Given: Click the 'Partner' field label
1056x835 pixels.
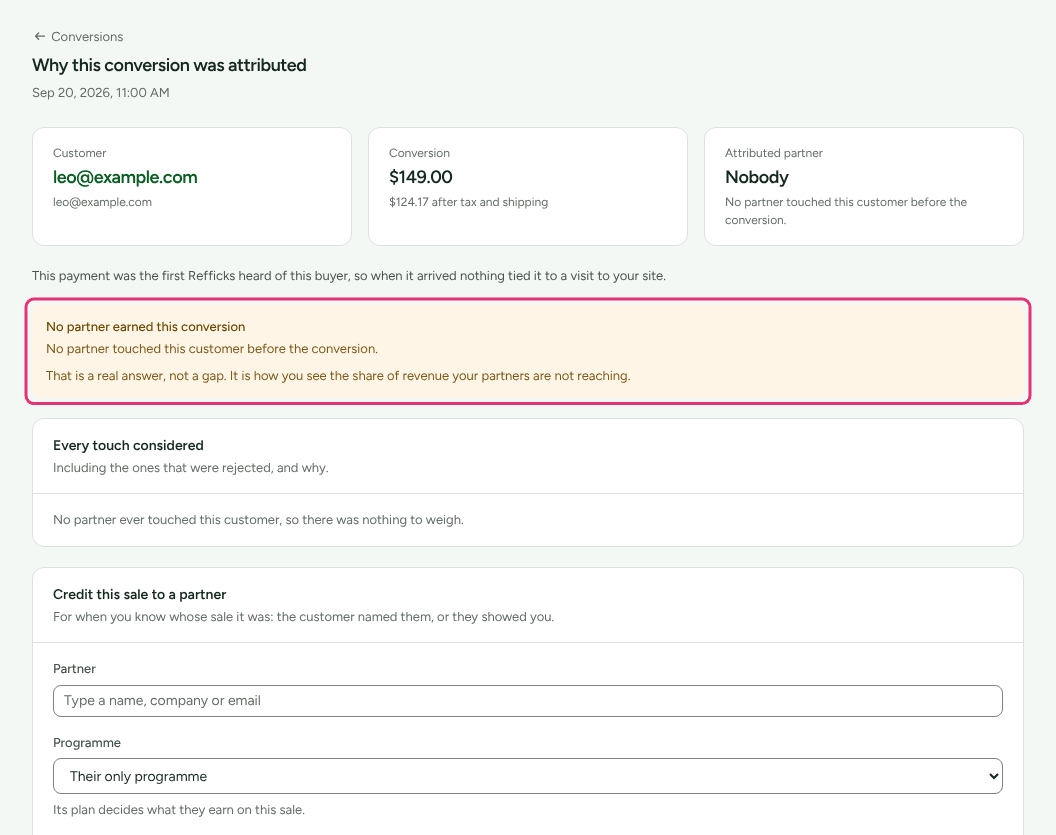Looking at the screenshot, I should [74, 669].
